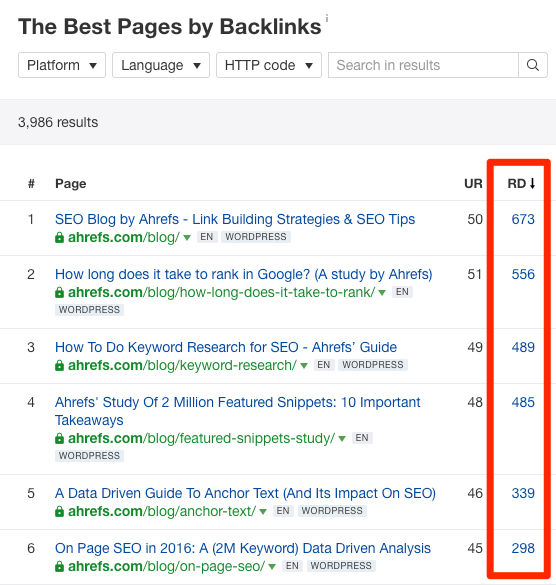The width and height of the screenshot is (556, 585).
Task: Click the WORDPRESS tag in the keyword-research row
Action: pos(373,365)
